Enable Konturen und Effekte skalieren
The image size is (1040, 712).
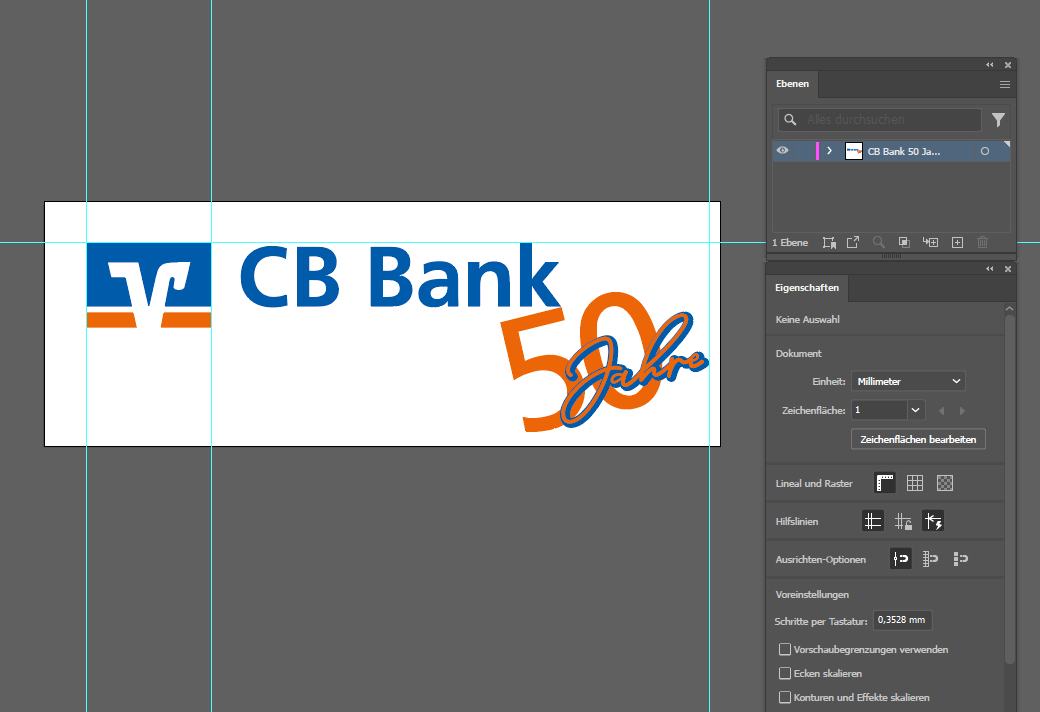(785, 697)
